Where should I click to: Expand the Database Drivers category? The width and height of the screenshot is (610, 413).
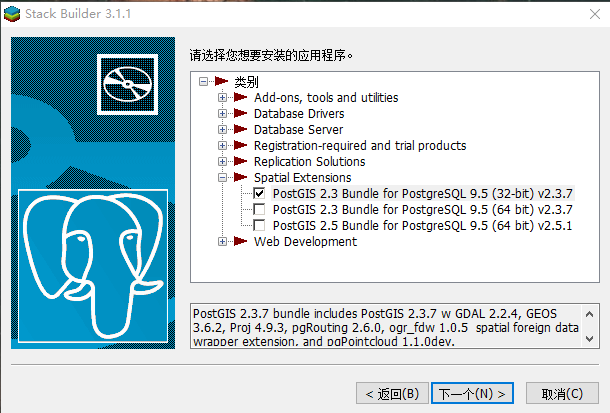[223, 113]
